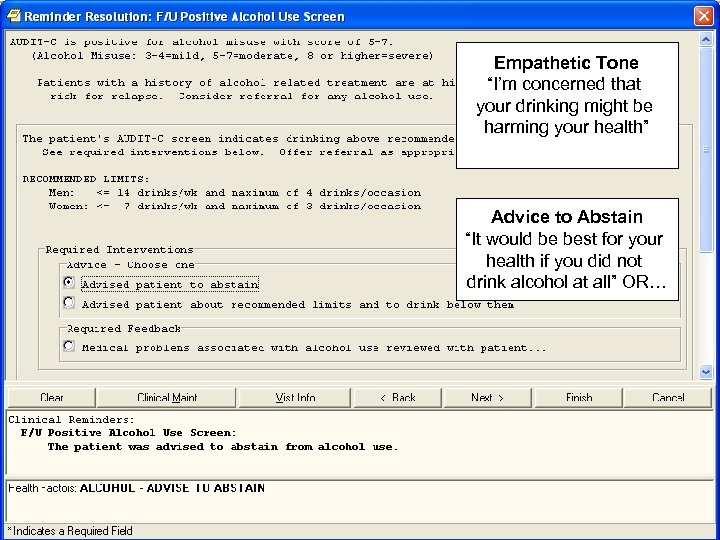Go Back to previous reminder

click(398, 398)
